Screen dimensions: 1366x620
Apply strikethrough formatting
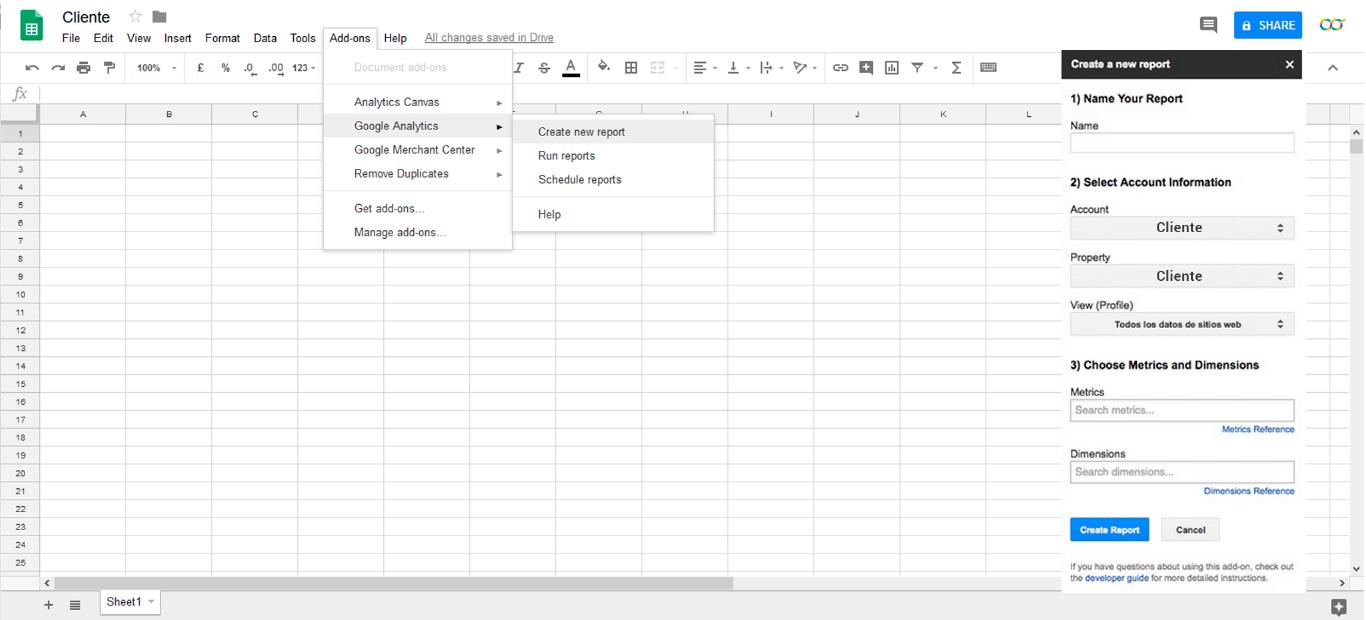pyautogui.click(x=544, y=68)
